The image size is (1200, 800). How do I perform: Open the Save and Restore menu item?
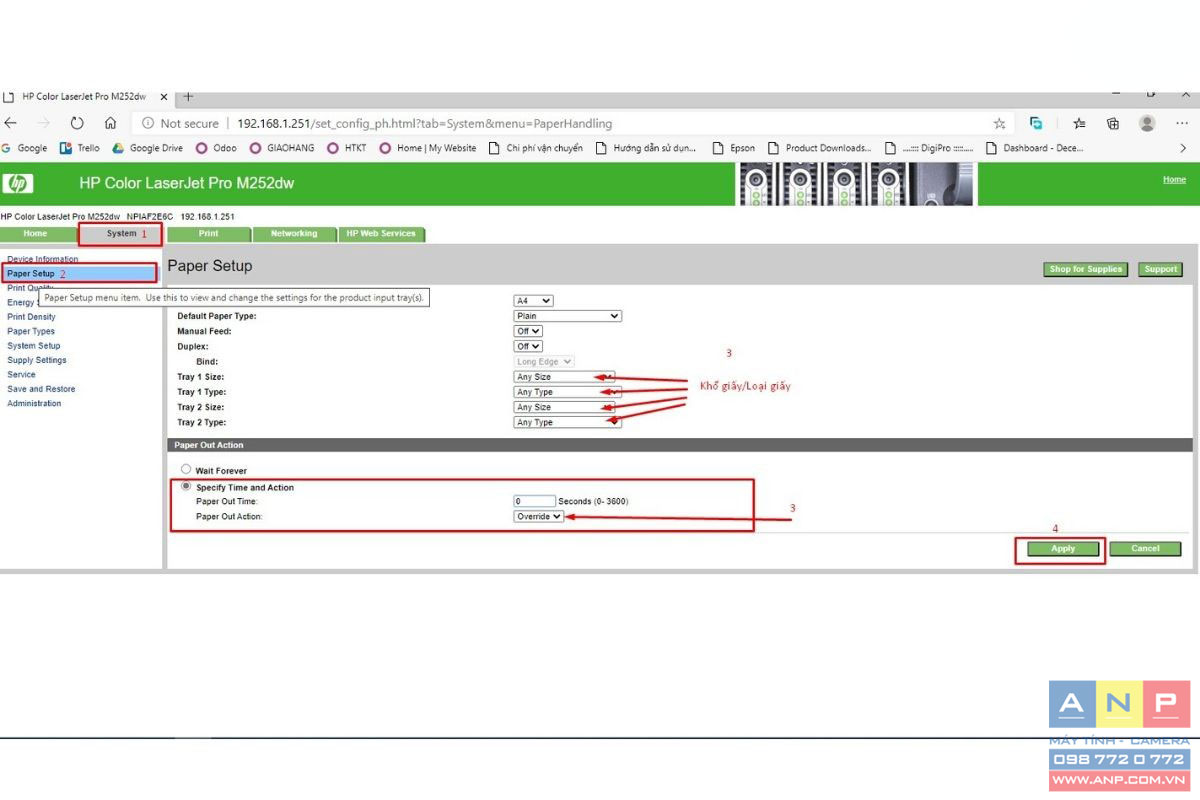pos(41,389)
